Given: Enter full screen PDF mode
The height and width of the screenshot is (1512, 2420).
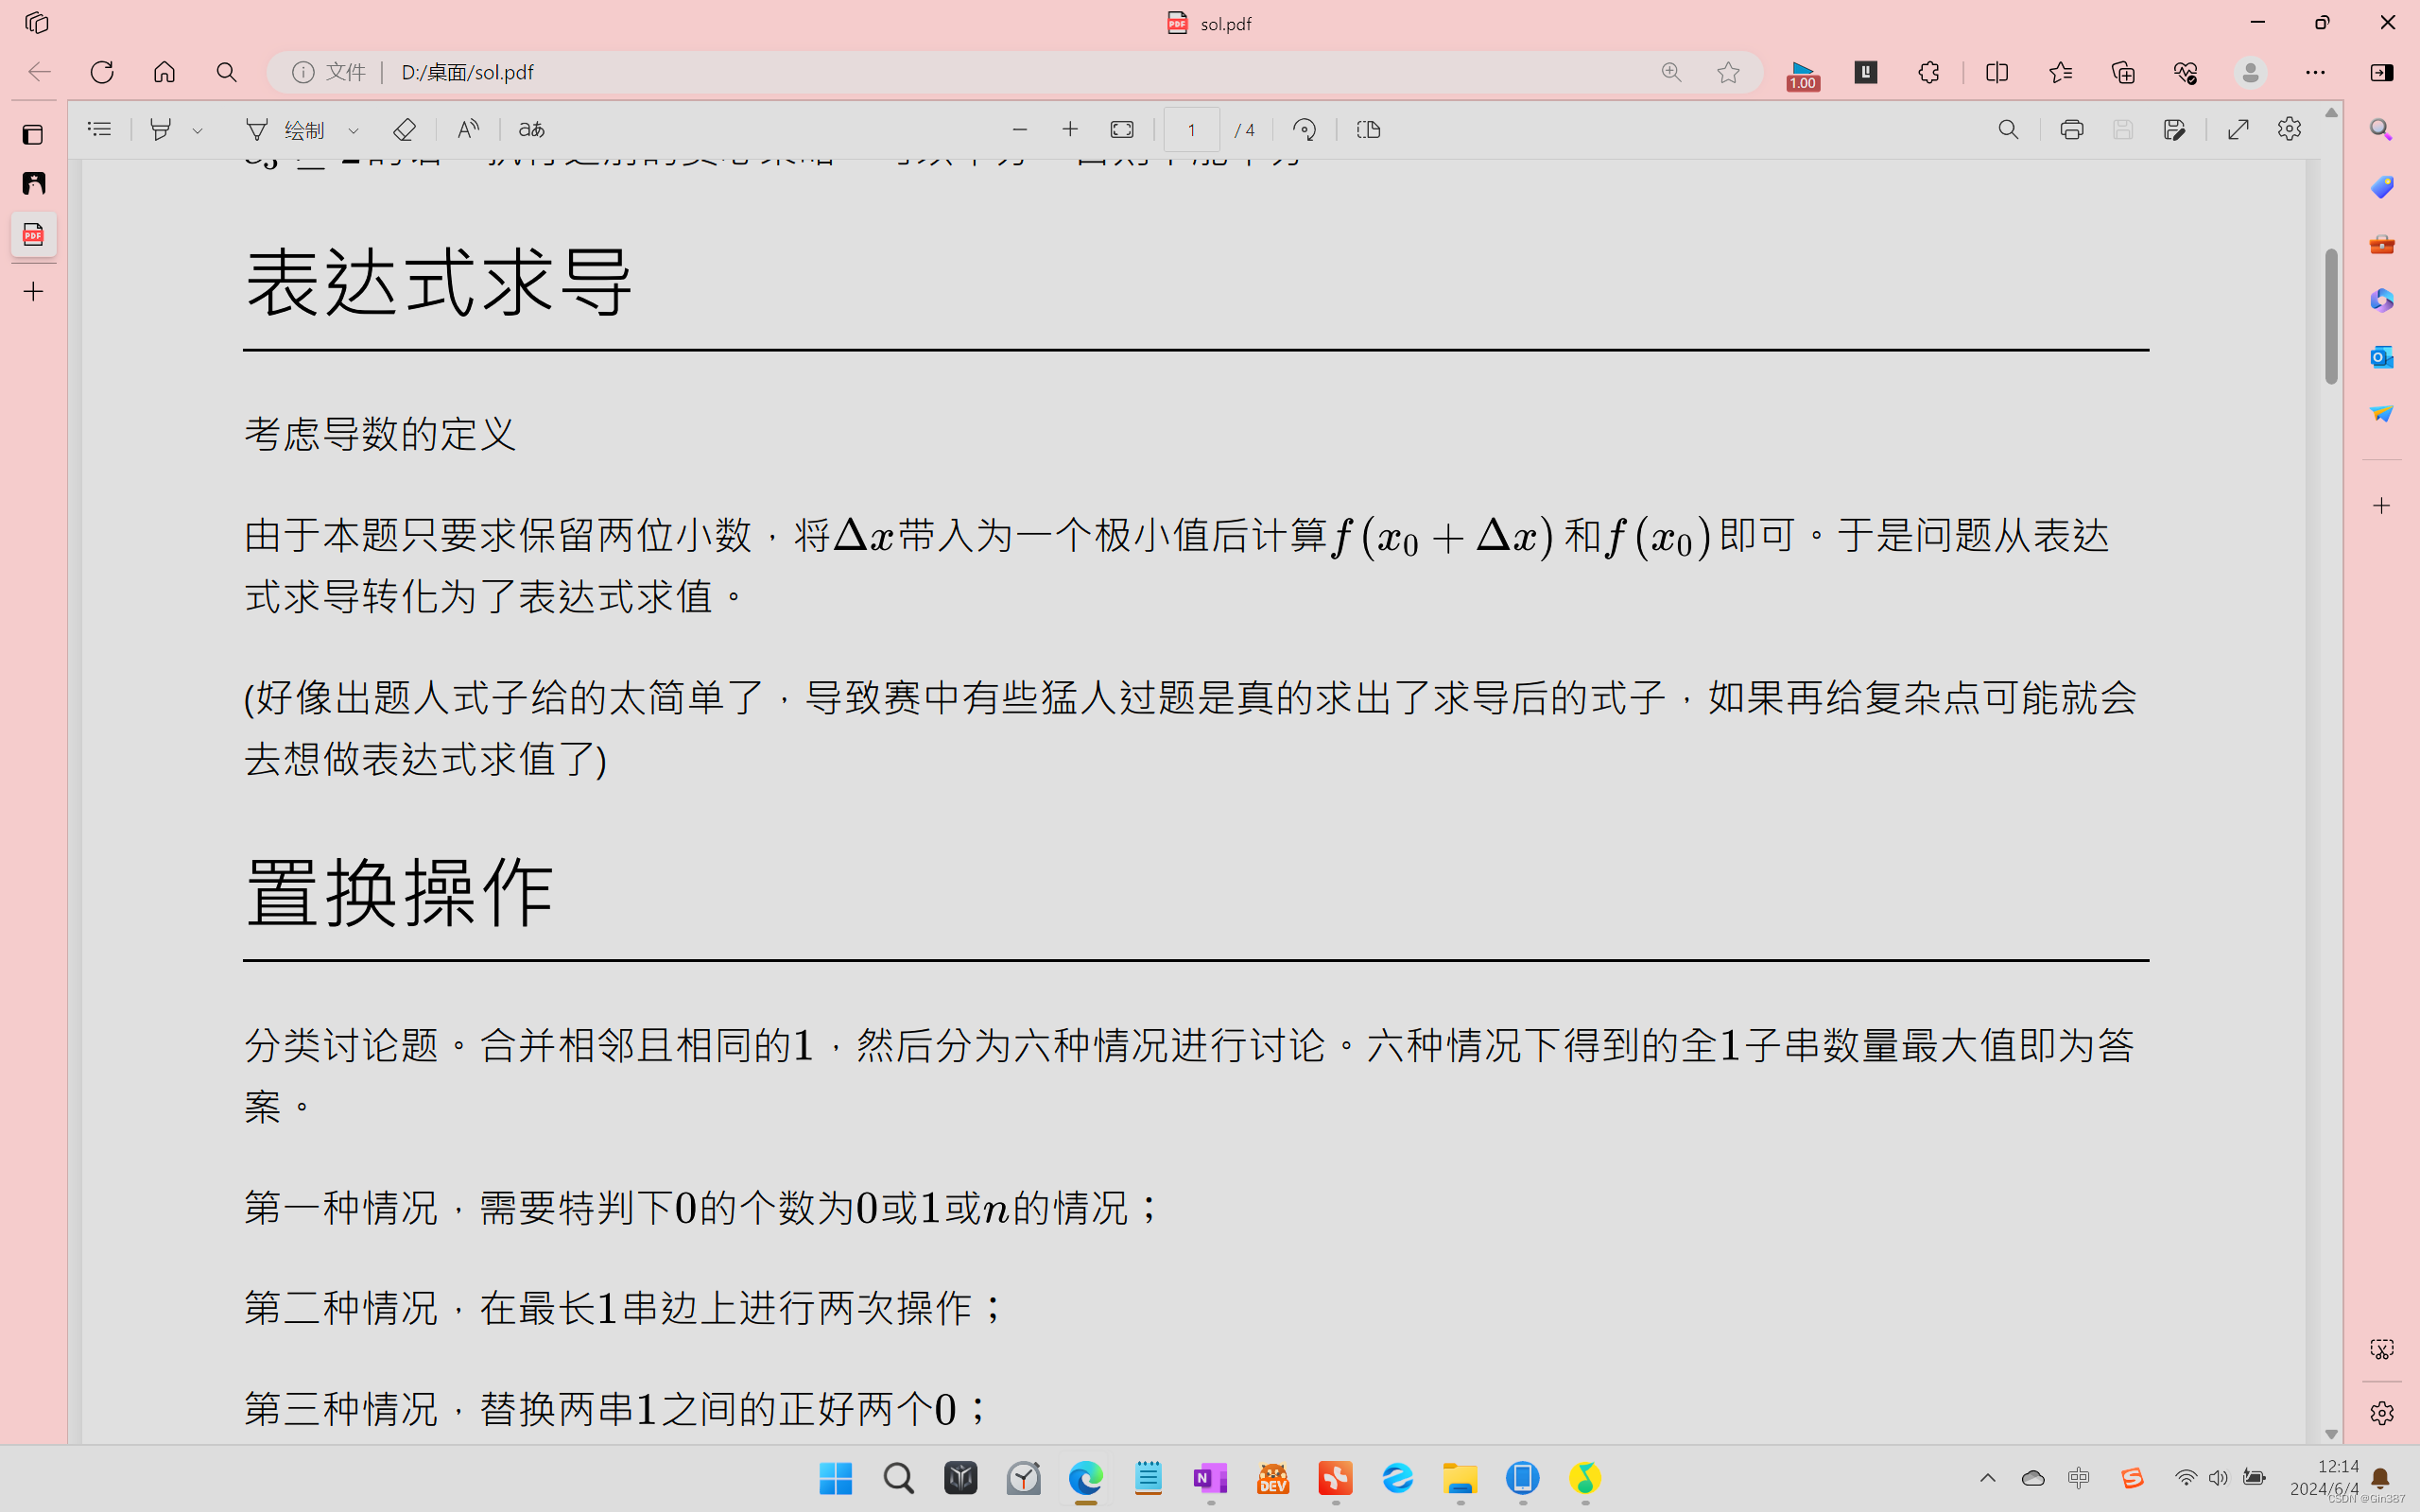Looking at the screenshot, I should tap(2238, 129).
